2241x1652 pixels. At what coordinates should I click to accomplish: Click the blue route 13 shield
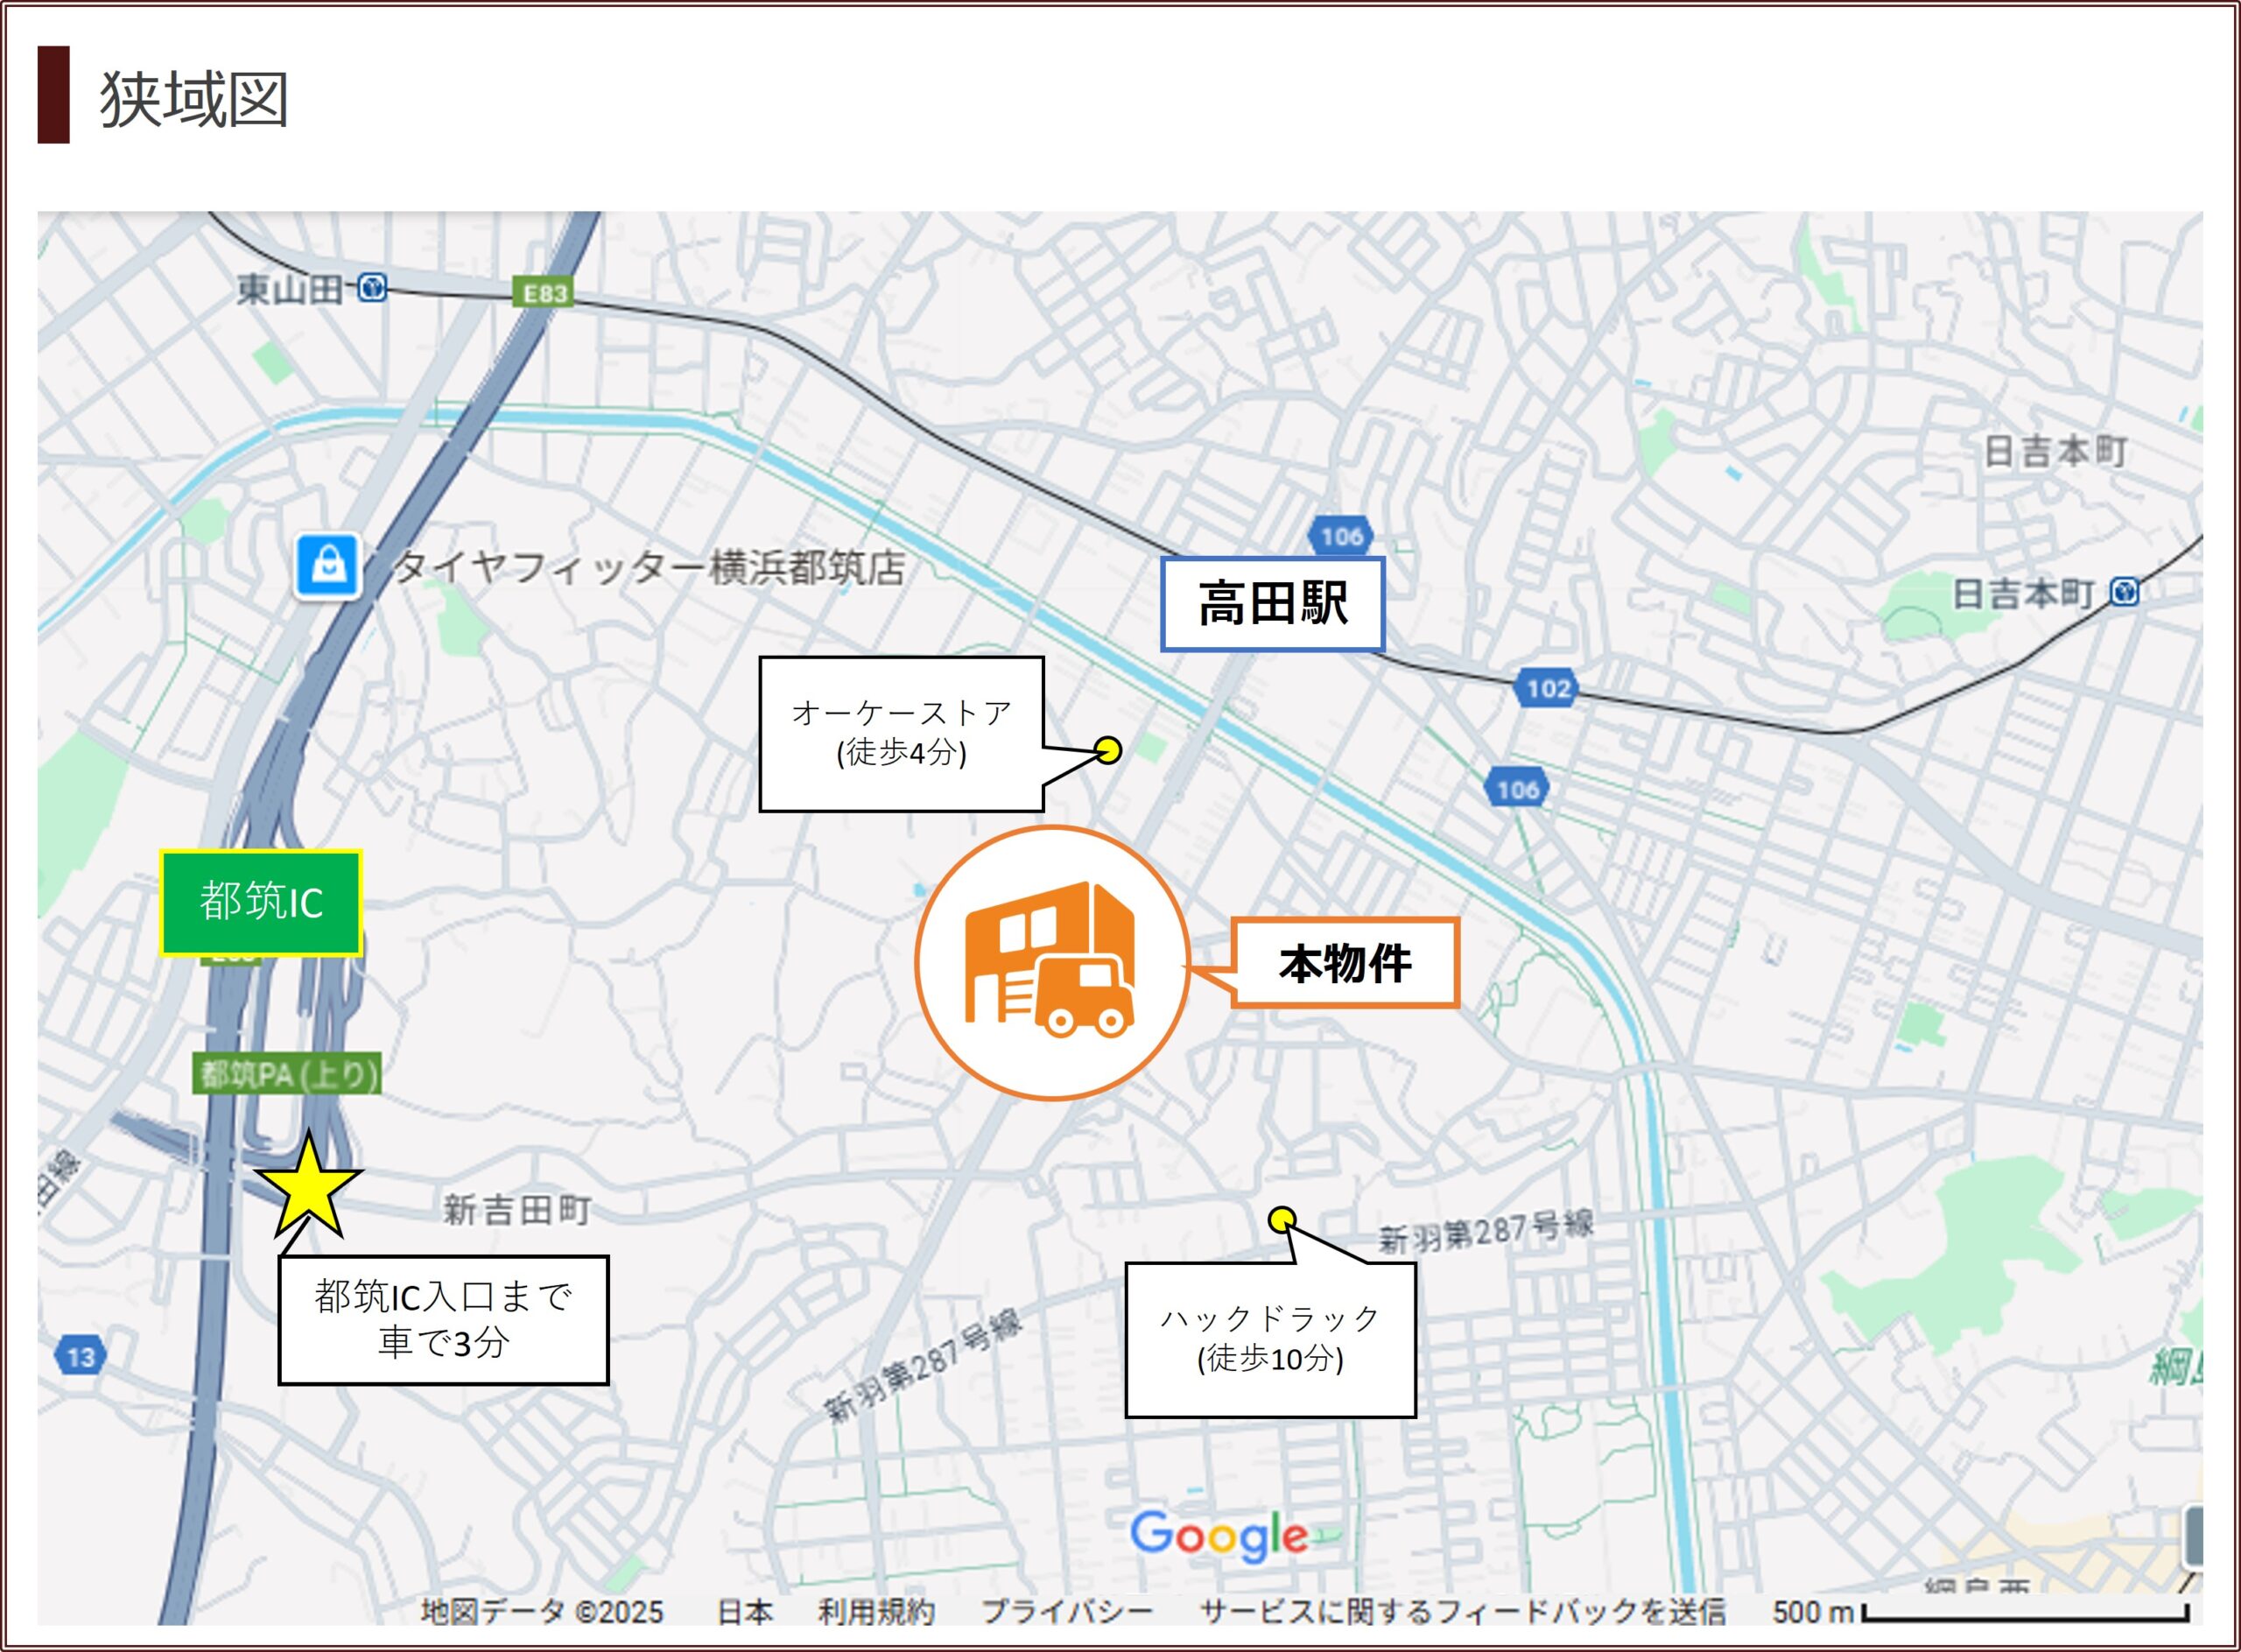click(x=80, y=1357)
